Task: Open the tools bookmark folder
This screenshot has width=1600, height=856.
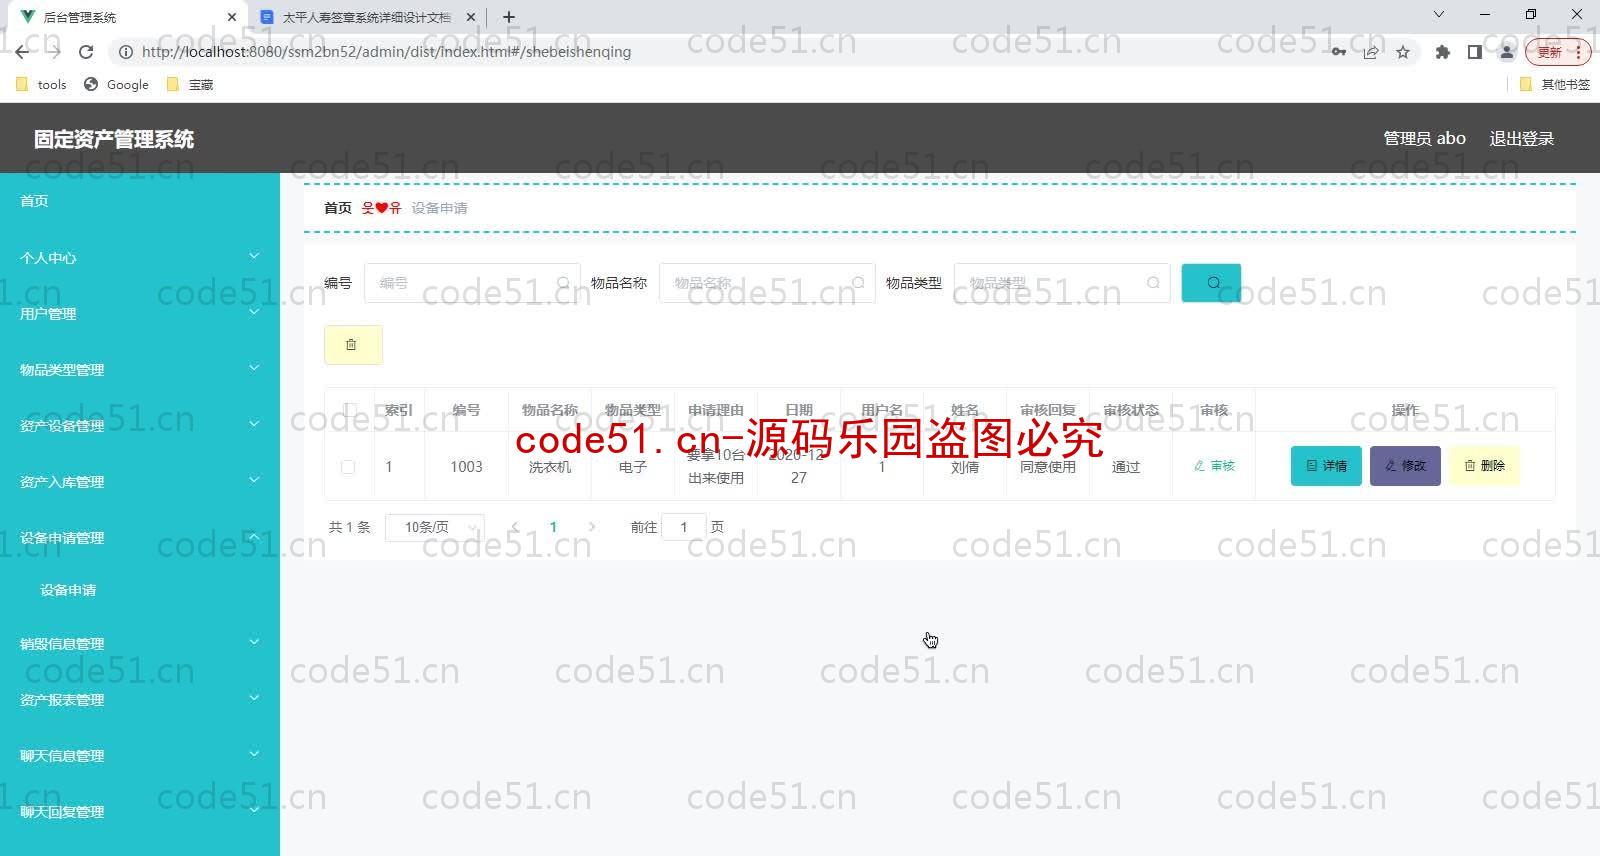Action: [42, 85]
